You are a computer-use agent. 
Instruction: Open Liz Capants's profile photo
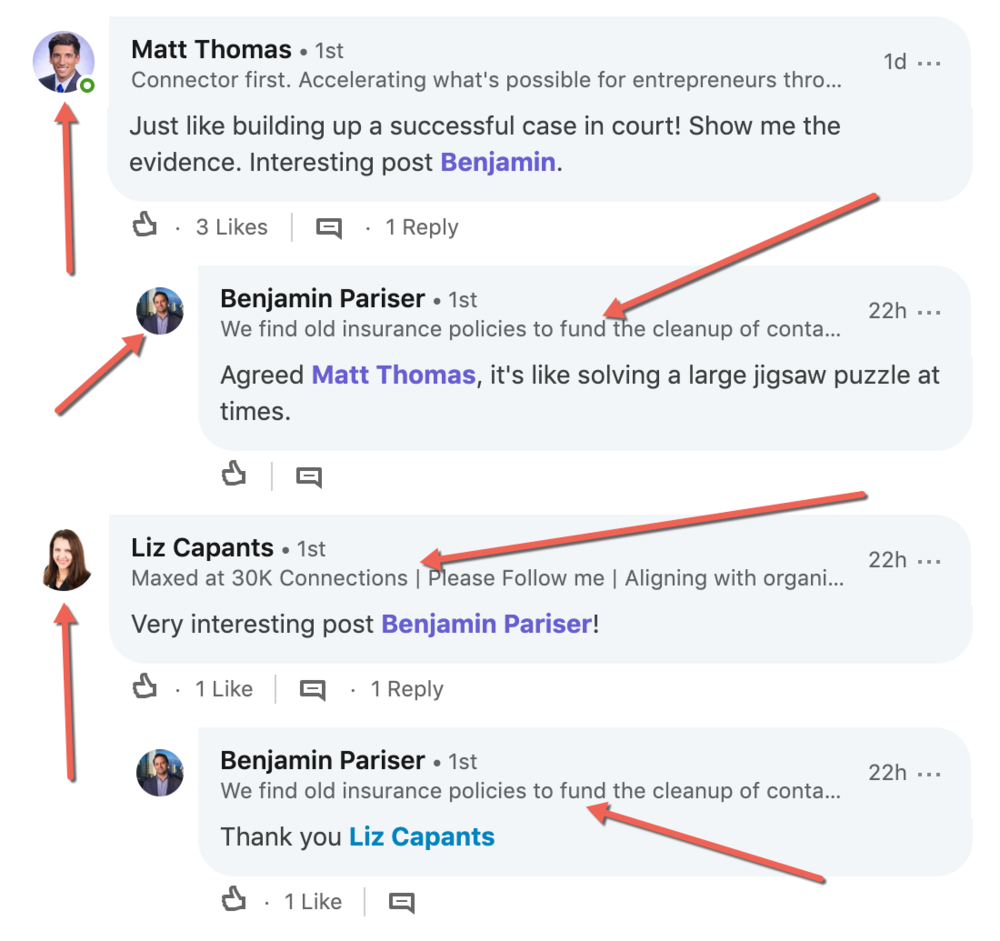click(66, 561)
